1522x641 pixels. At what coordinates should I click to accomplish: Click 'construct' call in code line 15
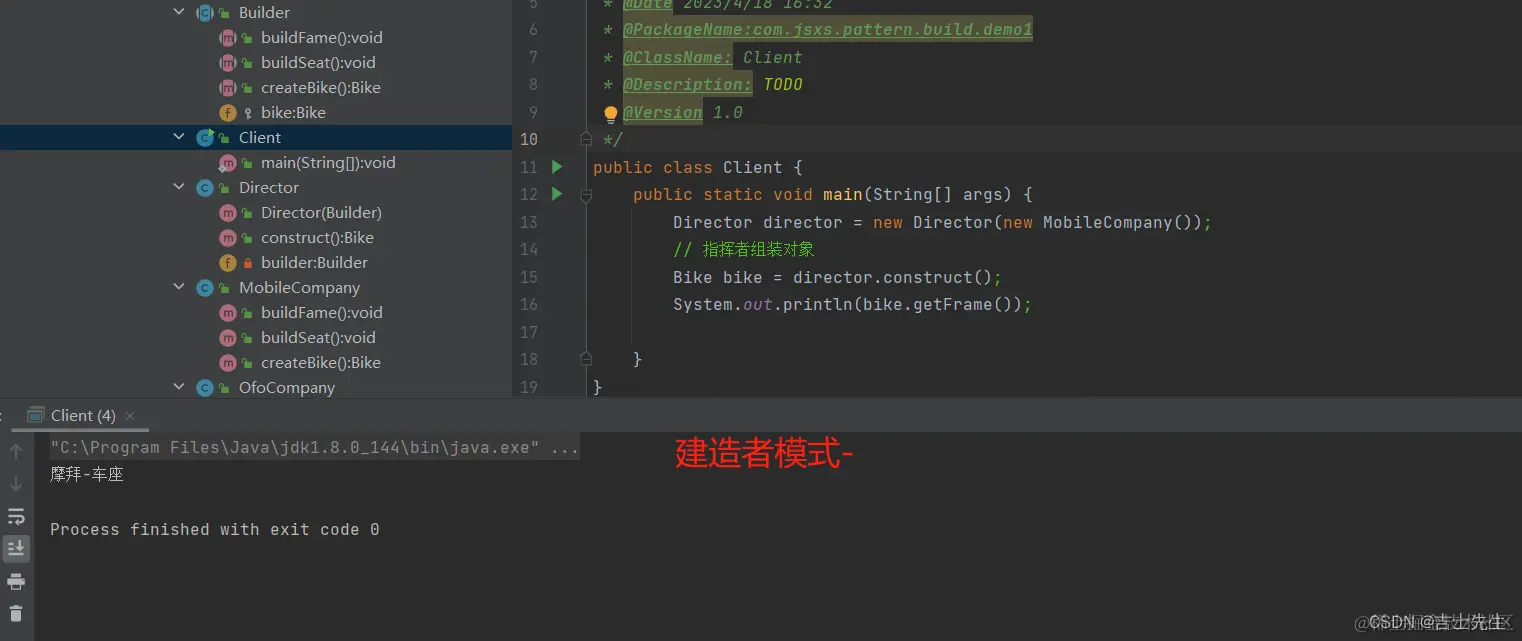pyautogui.click(x=928, y=277)
